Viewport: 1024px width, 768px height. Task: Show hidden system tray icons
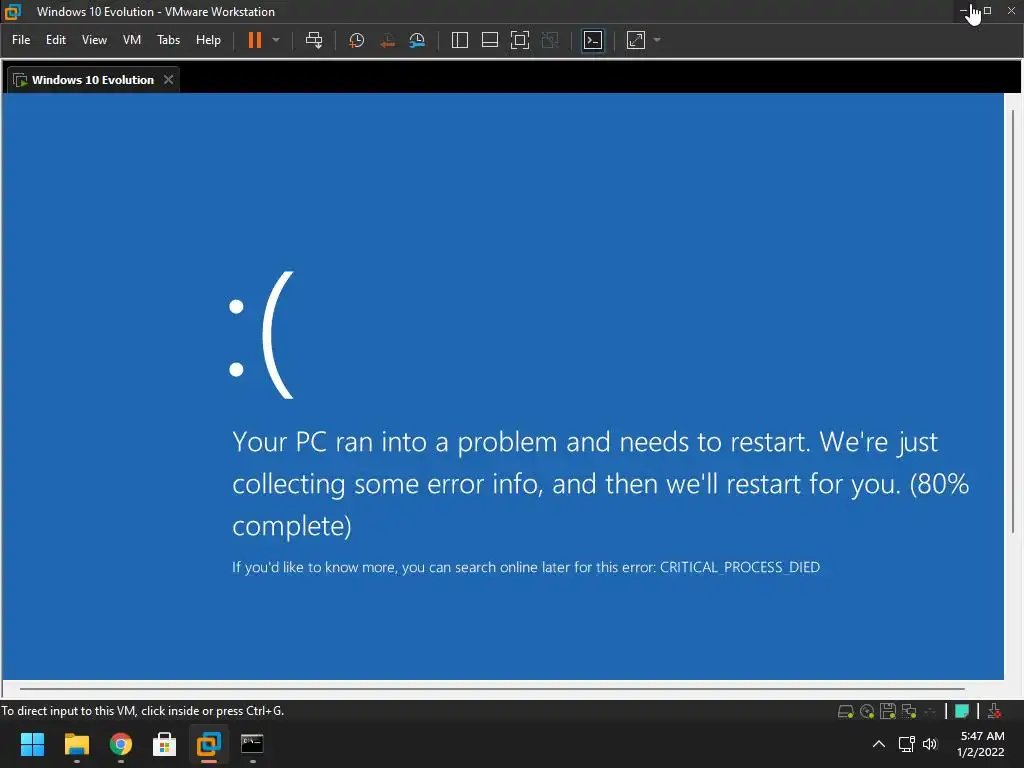click(x=879, y=744)
